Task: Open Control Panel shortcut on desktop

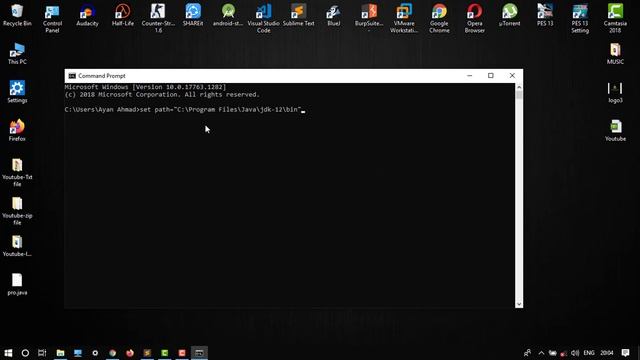Action: [x=52, y=19]
